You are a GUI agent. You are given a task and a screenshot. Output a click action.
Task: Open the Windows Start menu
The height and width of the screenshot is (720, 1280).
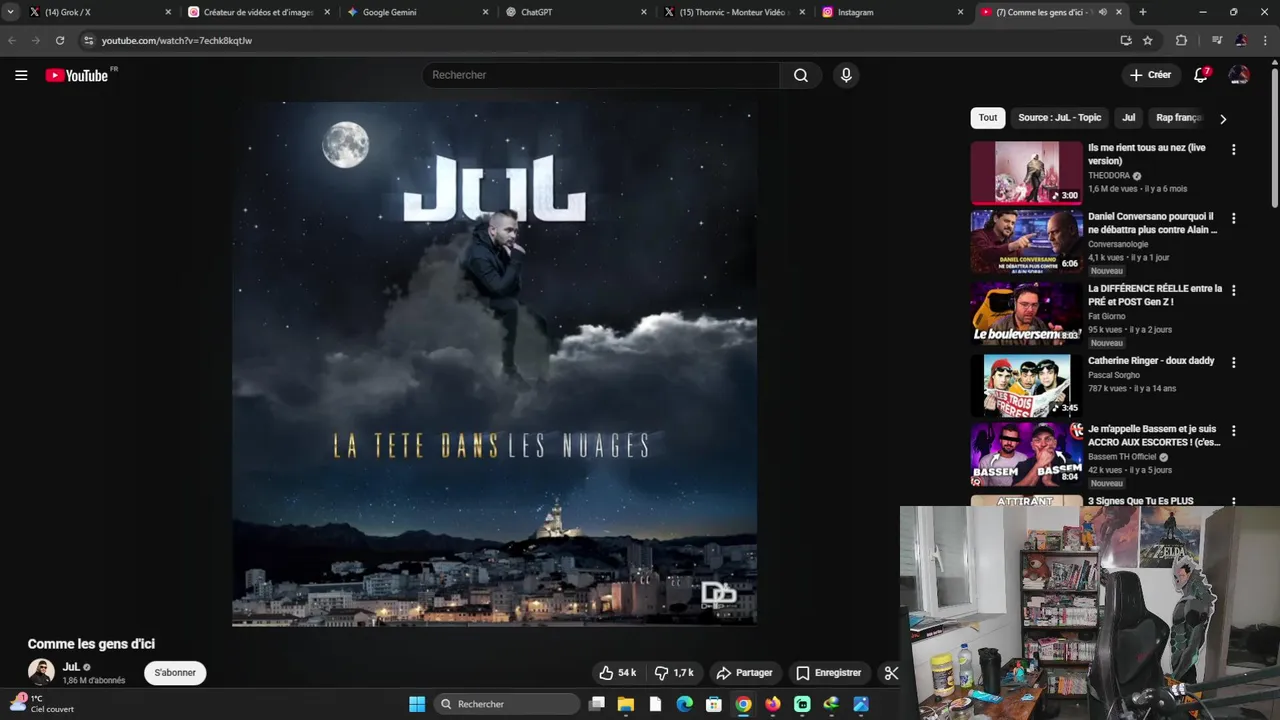click(x=417, y=704)
